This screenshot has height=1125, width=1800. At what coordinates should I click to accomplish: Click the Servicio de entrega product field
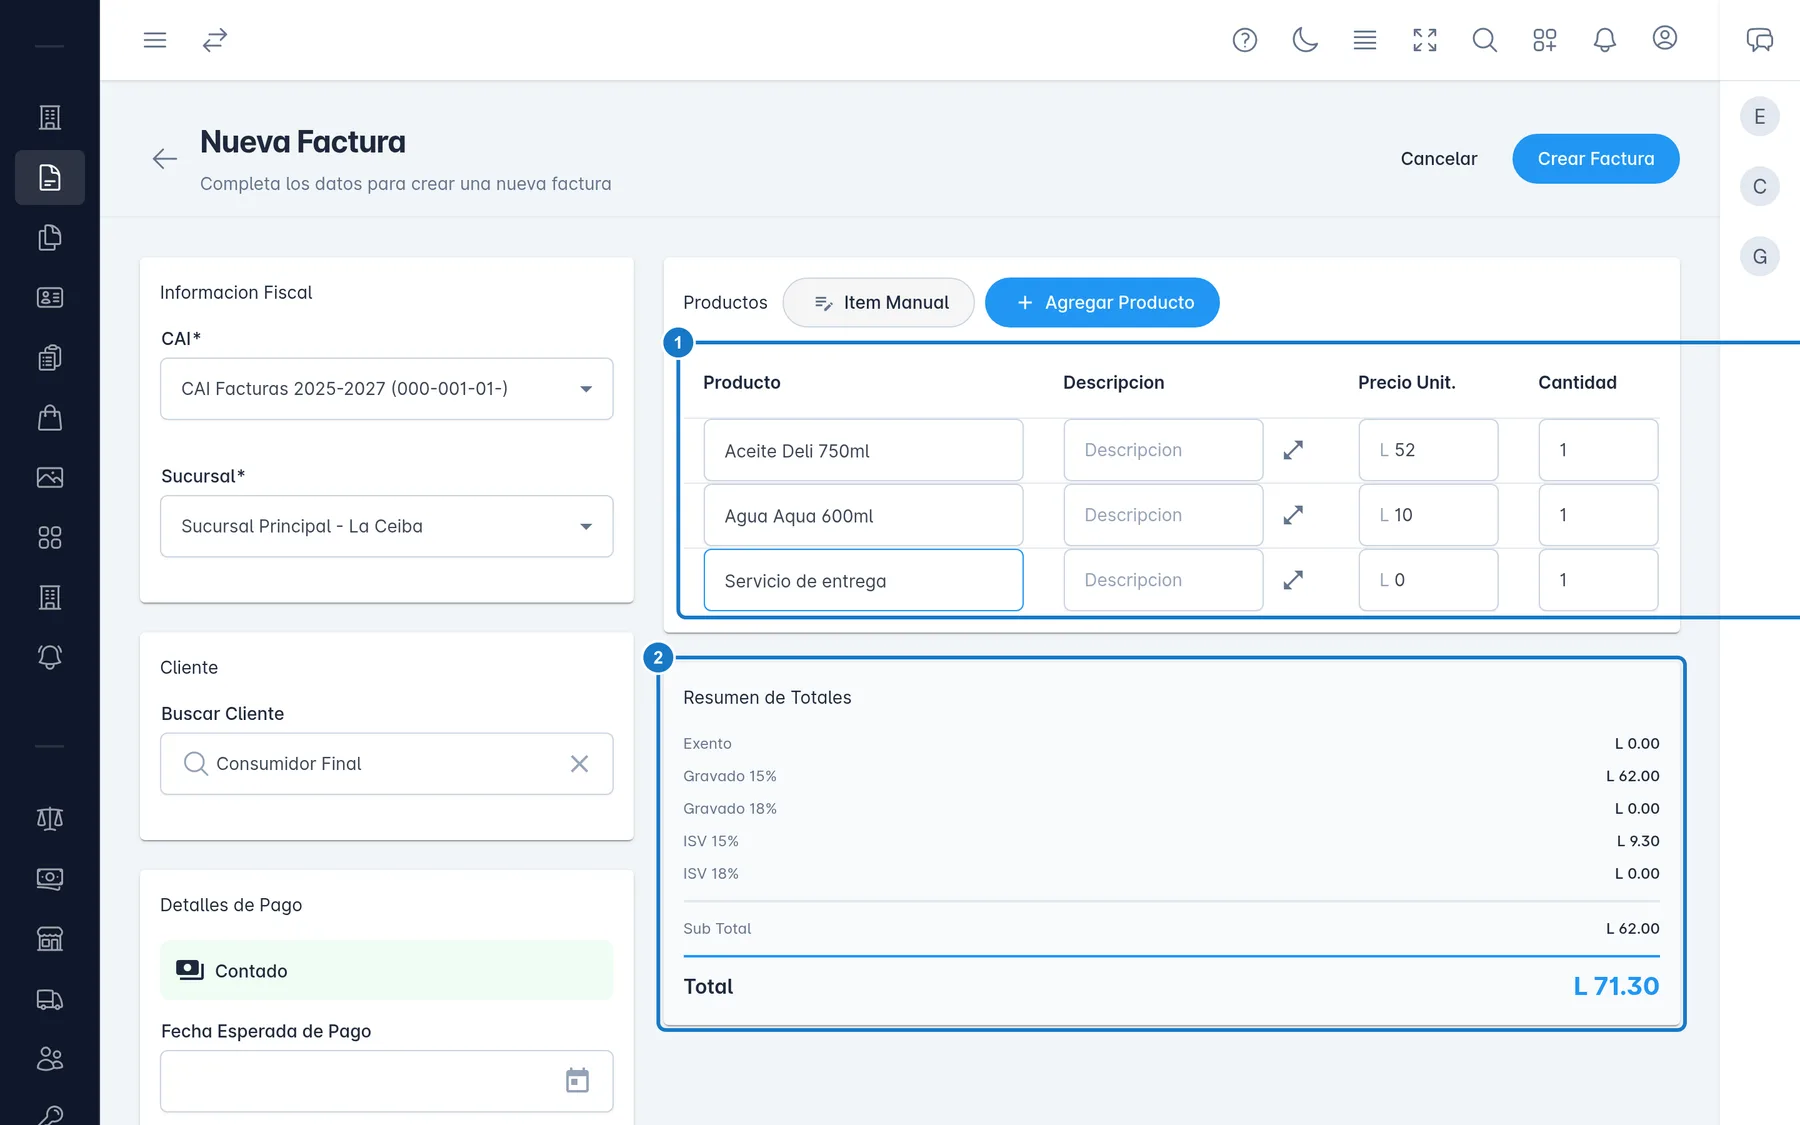pos(864,580)
